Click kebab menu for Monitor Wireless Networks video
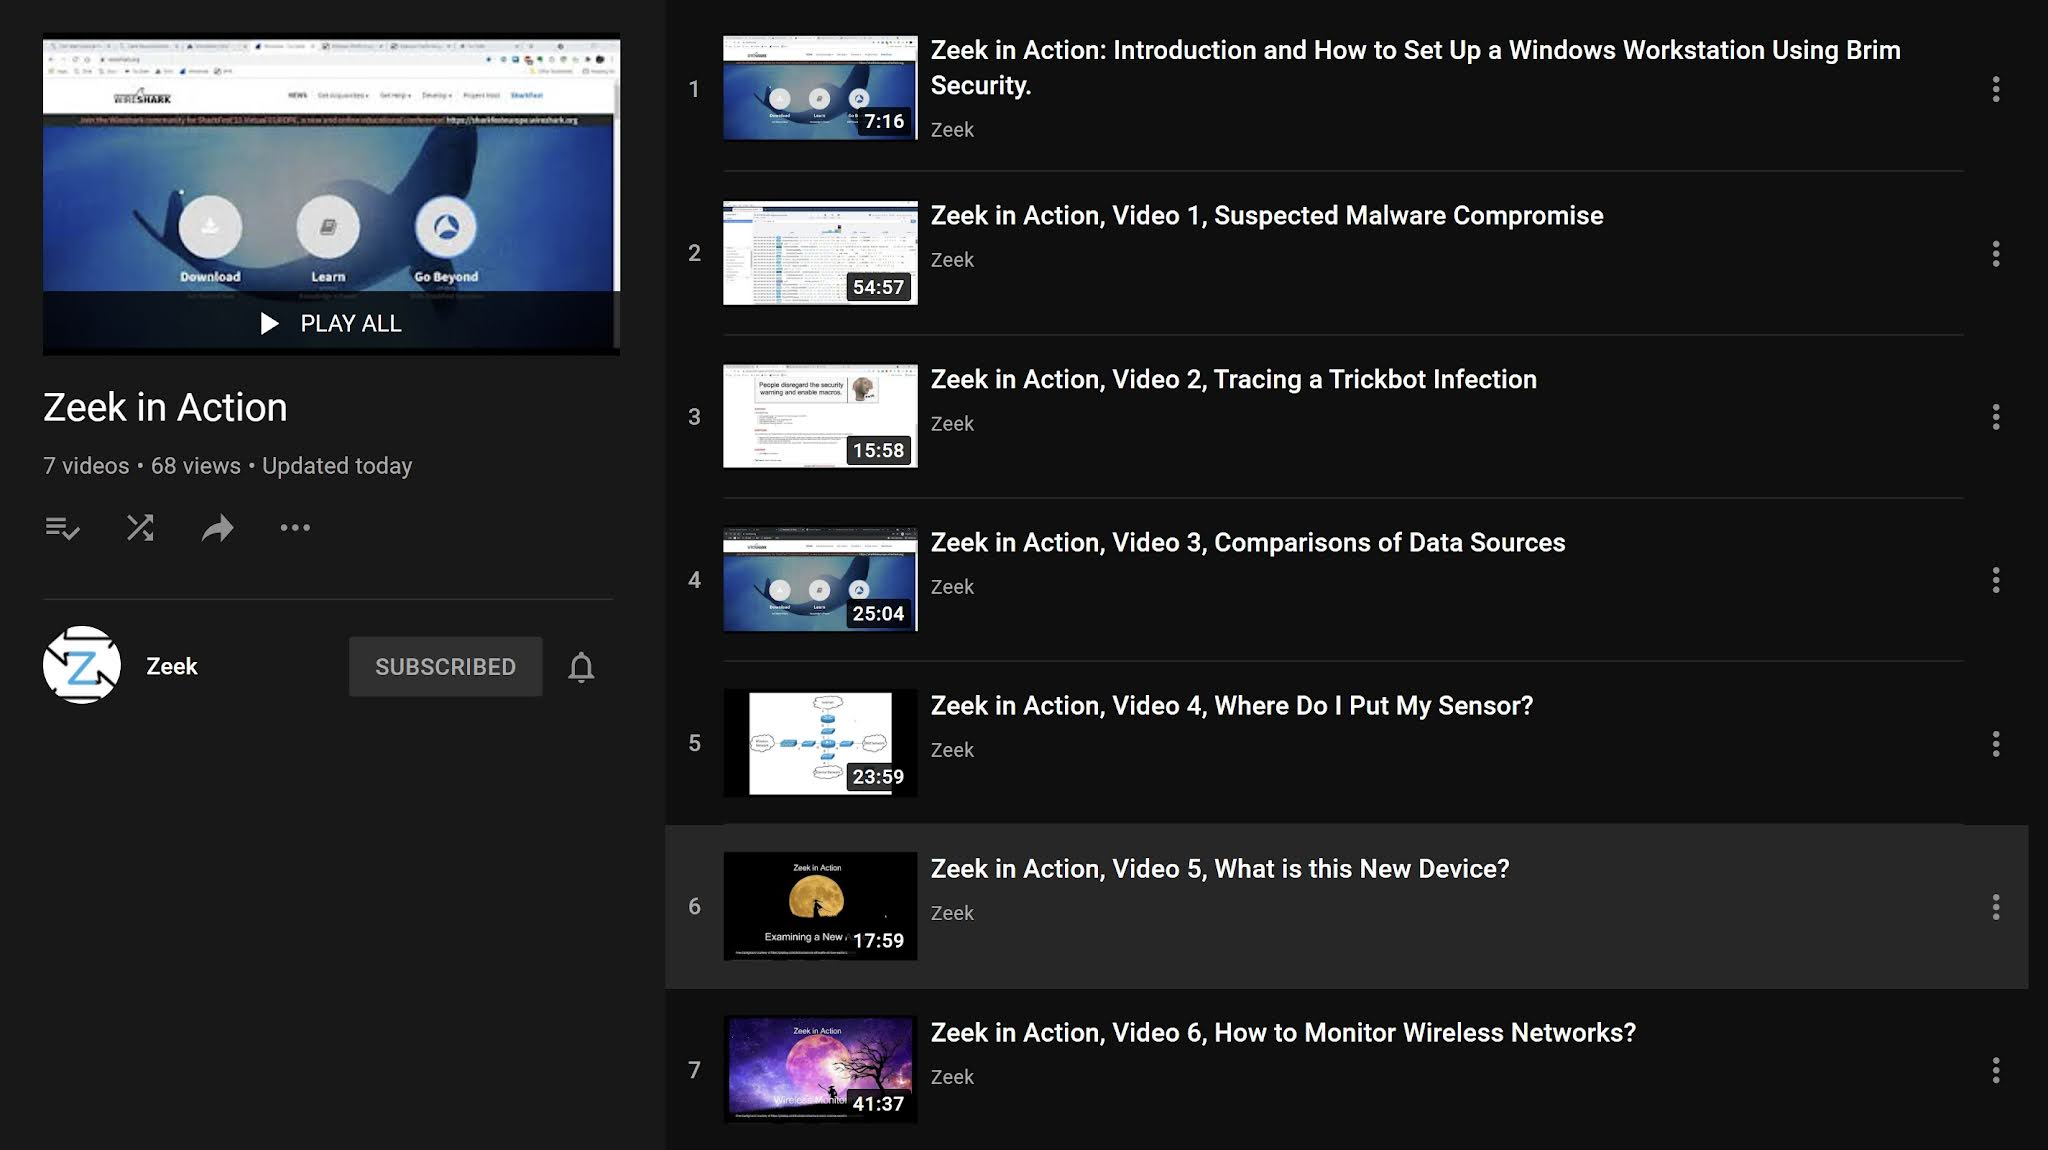2048x1150 pixels. coord(1995,1070)
